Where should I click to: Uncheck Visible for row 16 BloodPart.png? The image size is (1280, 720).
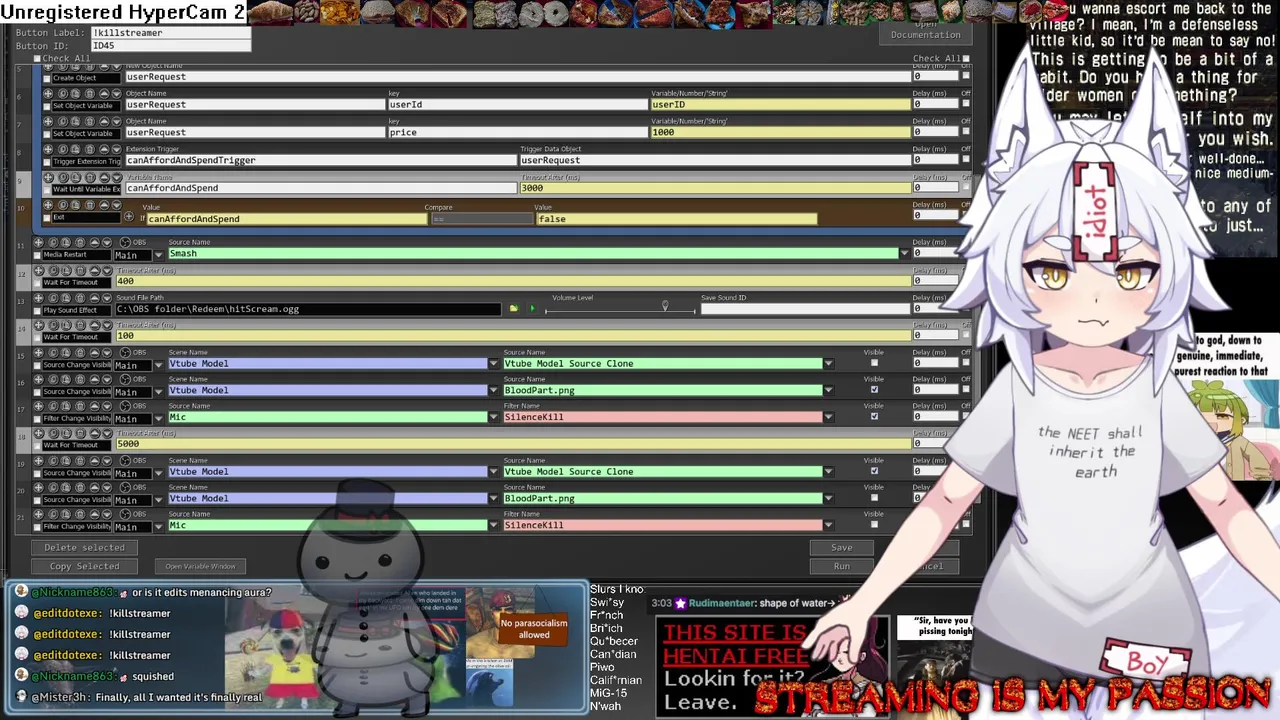[x=874, y=390]
